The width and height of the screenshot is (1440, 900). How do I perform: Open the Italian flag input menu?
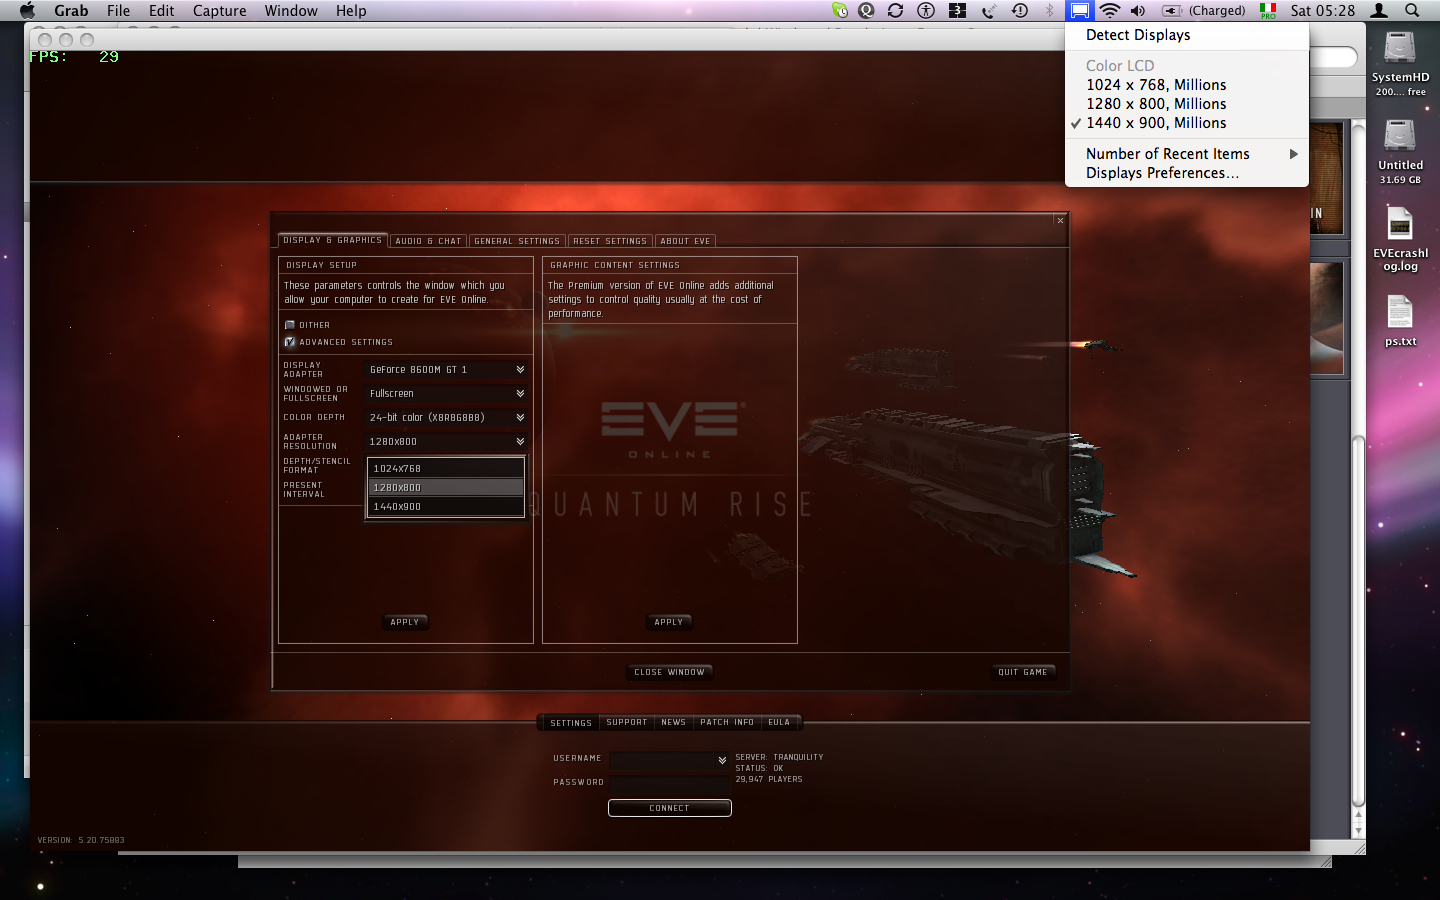(1268, 10)
